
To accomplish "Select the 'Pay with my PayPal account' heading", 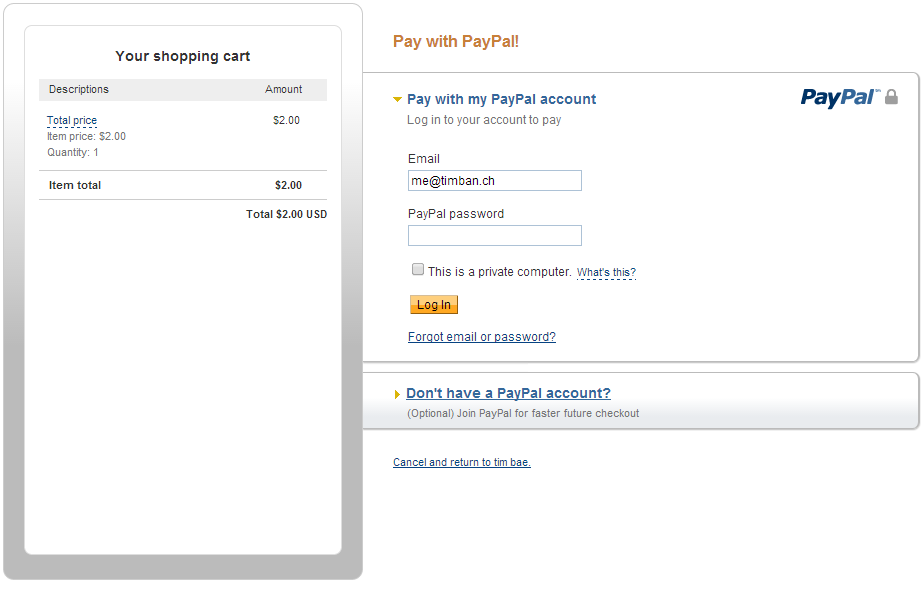I will tap(501, 100).
